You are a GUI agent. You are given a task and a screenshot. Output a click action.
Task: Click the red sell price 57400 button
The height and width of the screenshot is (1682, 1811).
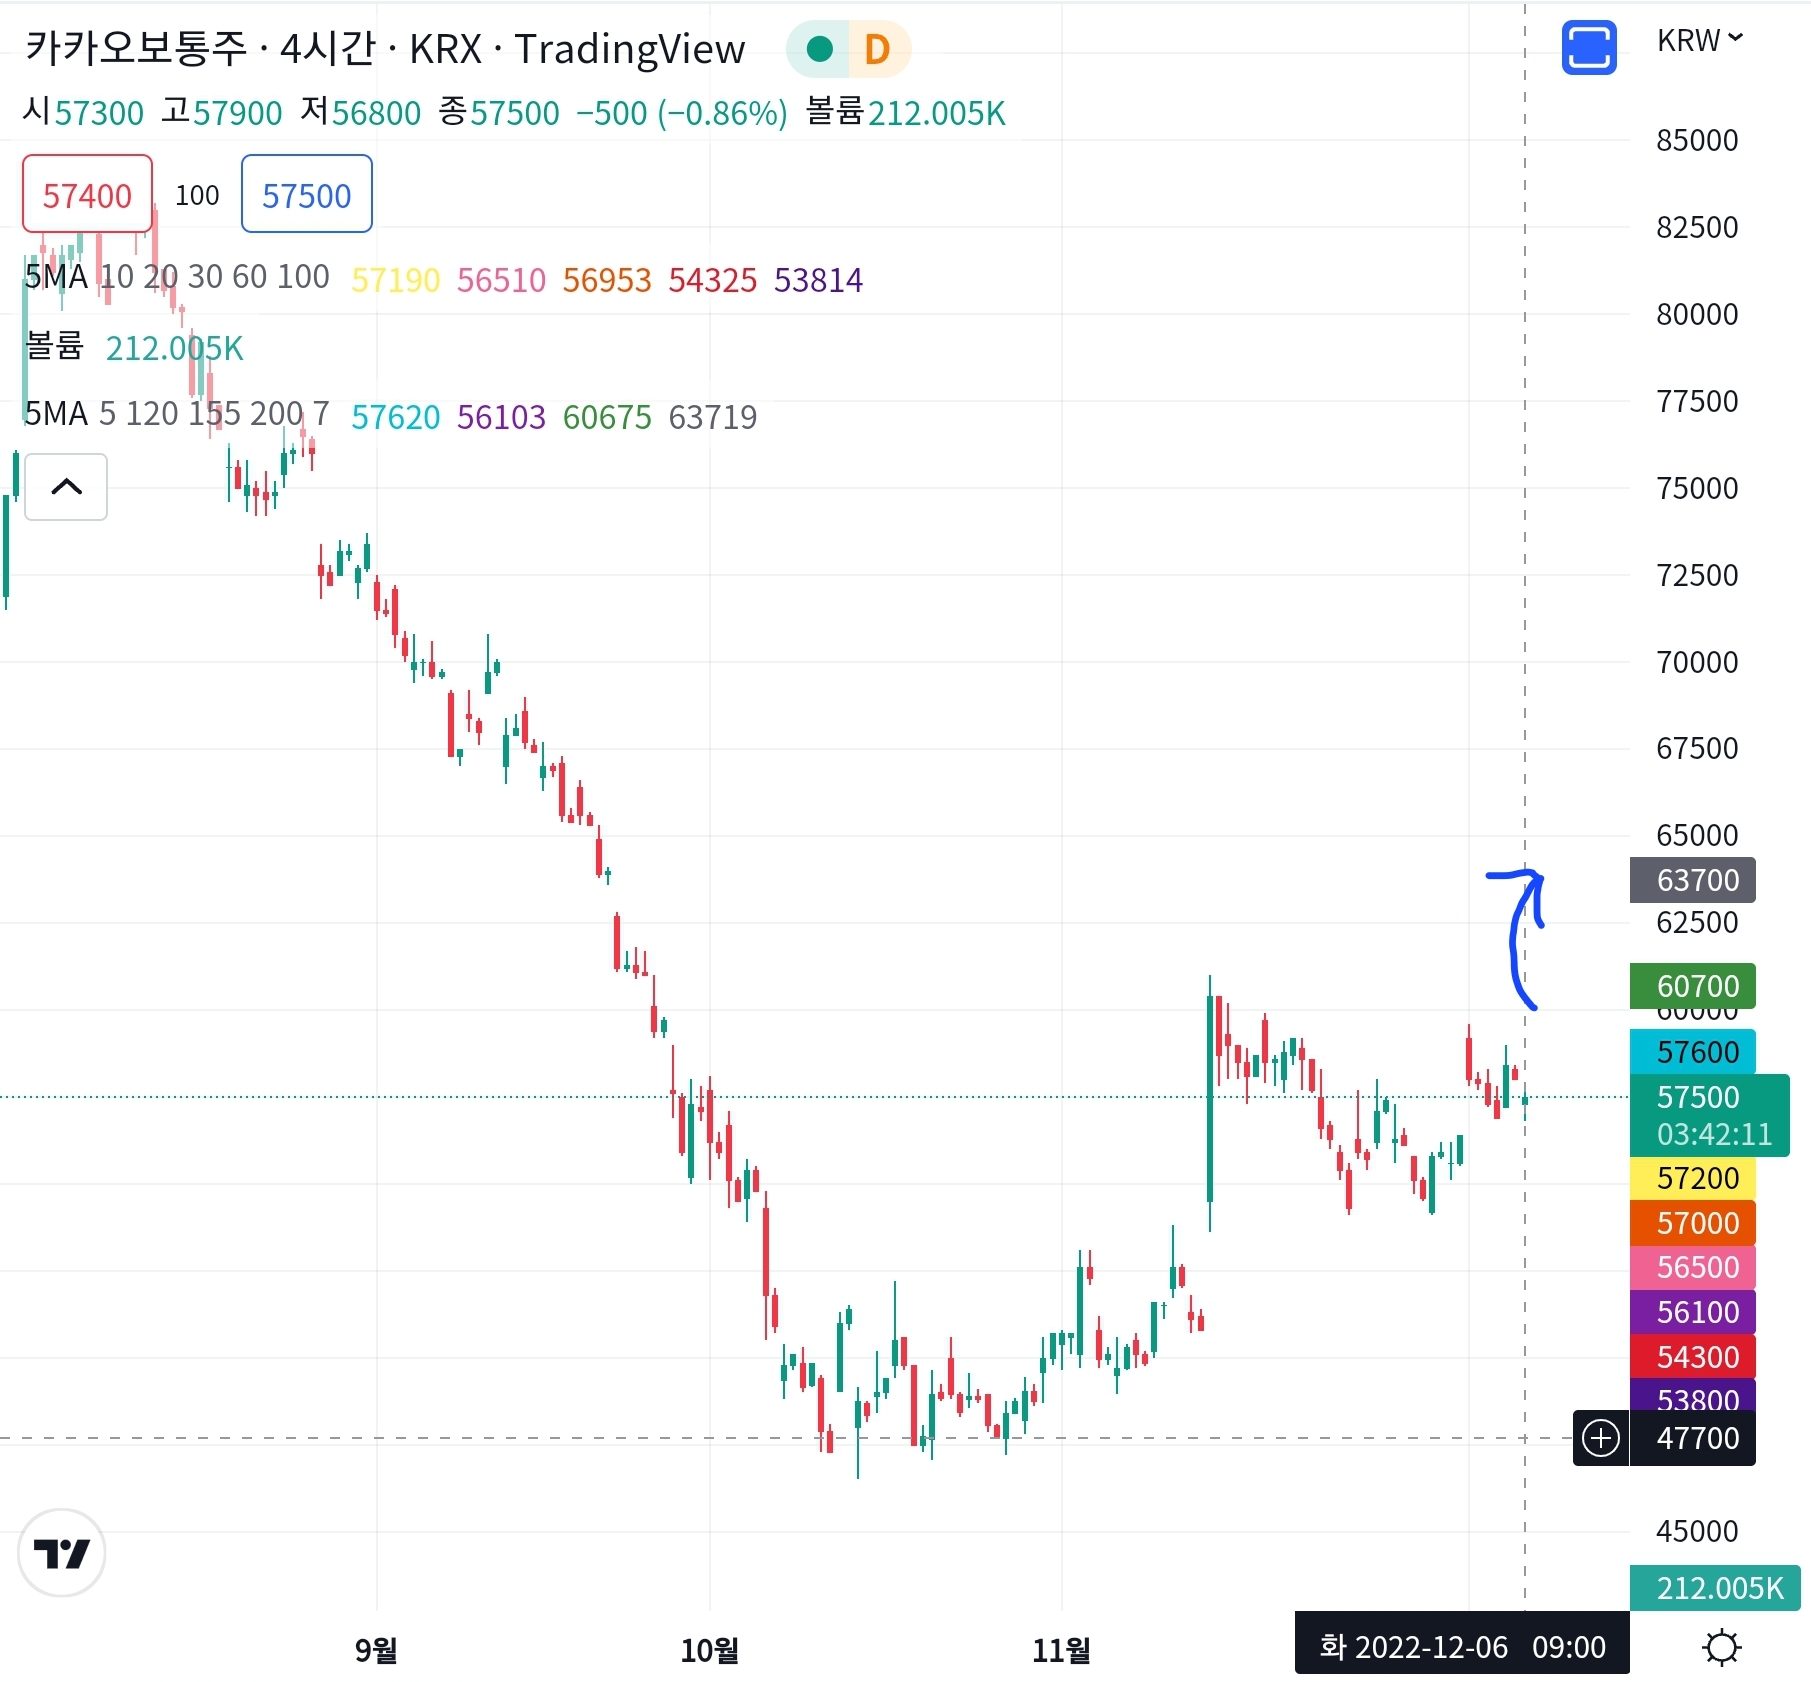coord(87,195)
